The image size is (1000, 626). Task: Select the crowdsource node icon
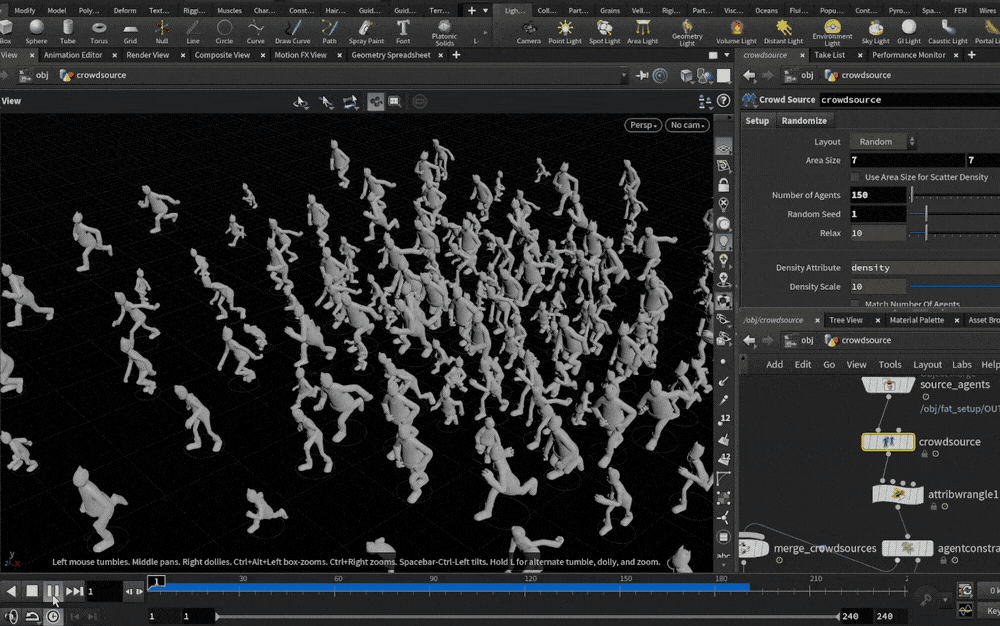[x=887, y=442]
